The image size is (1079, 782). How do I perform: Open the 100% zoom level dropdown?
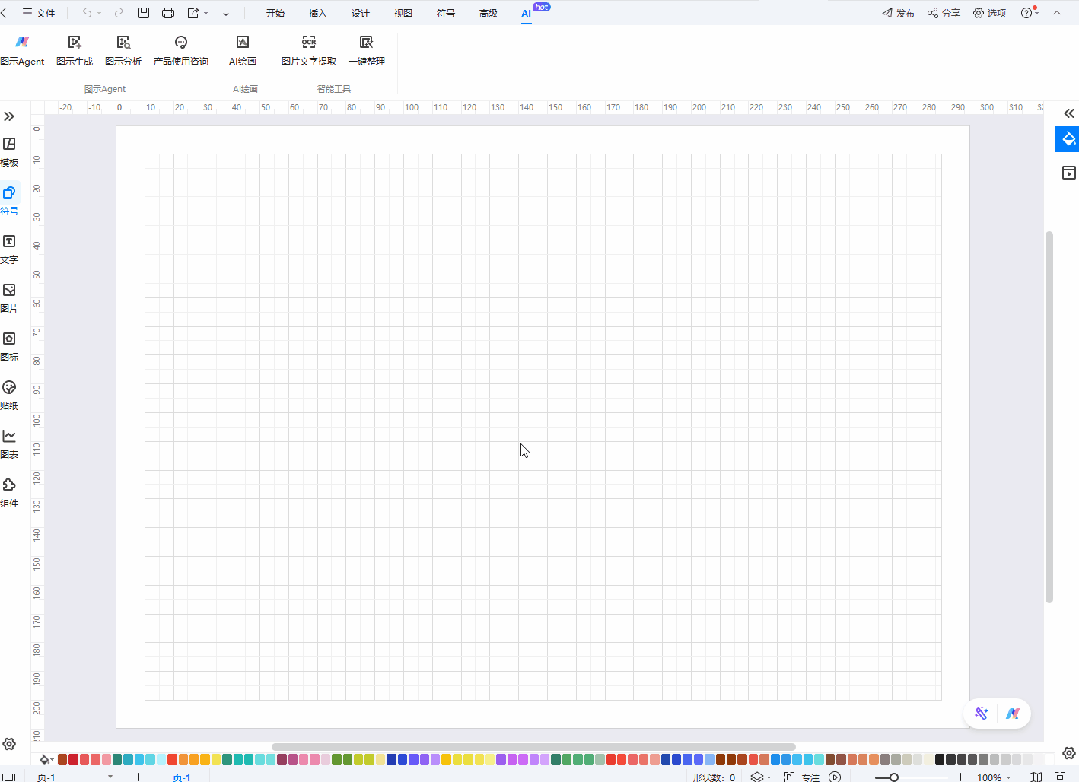994,776
